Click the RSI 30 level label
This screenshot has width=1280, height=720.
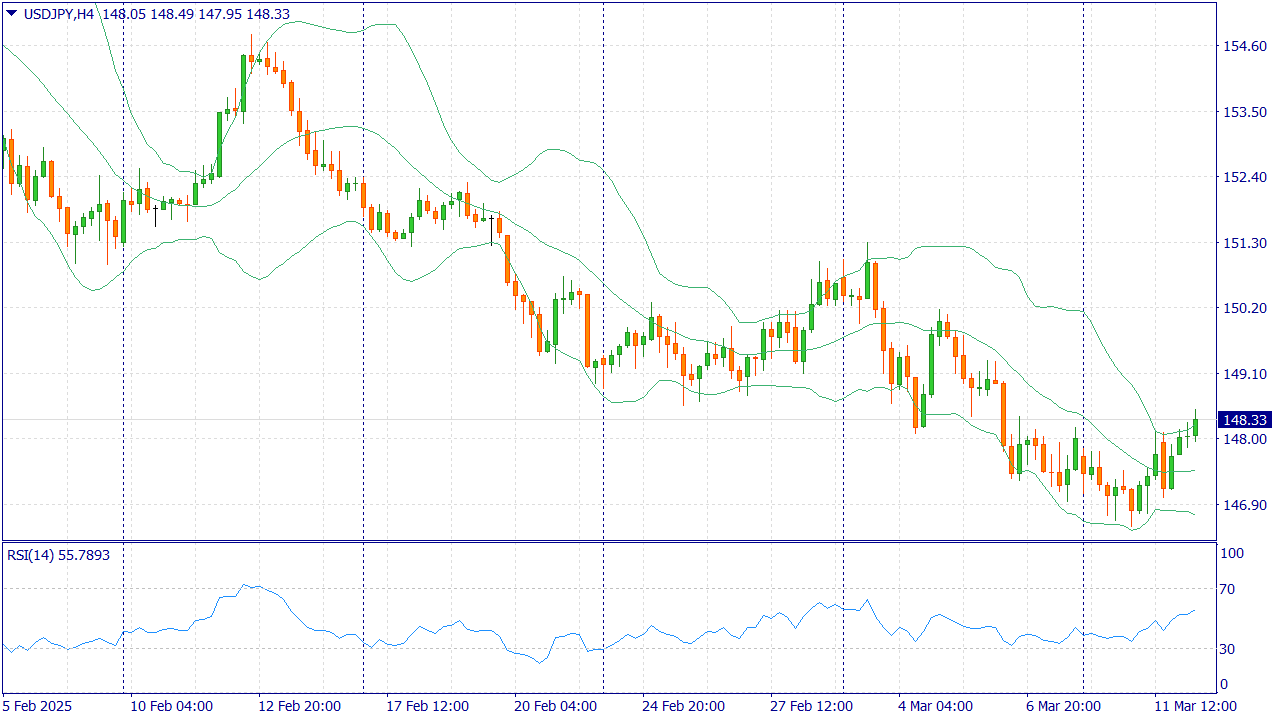click(x=1231, y=649)
